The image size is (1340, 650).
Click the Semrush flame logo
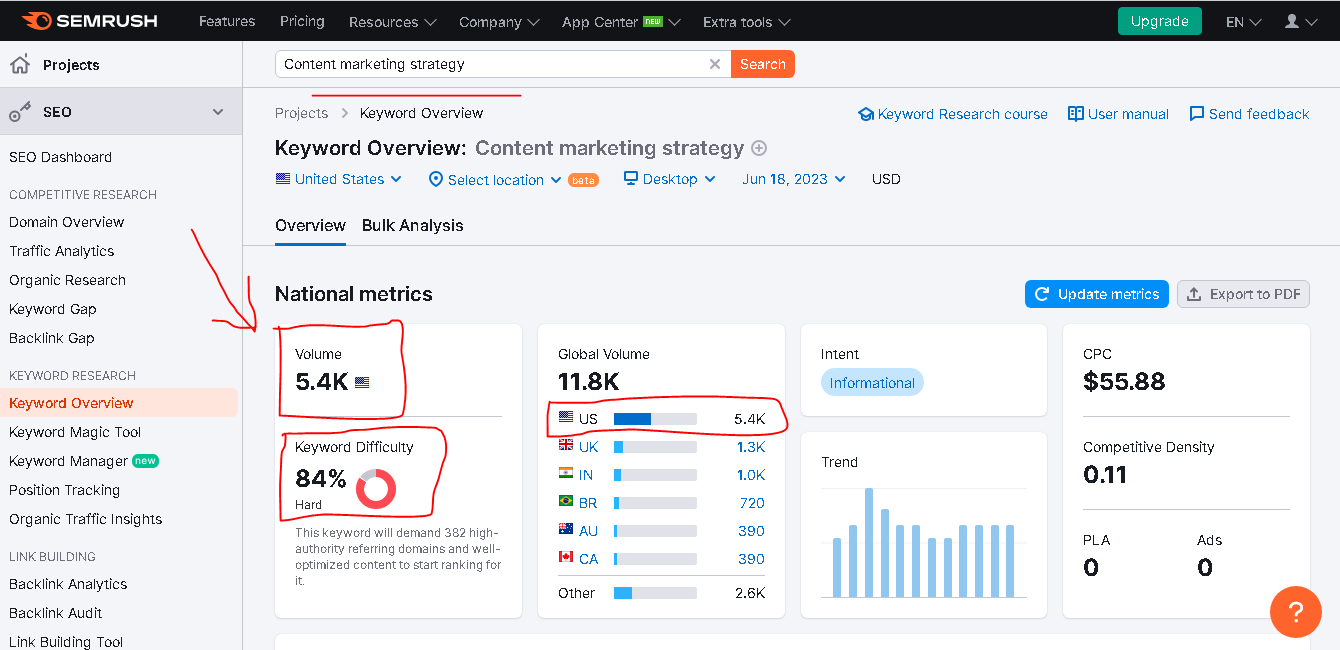pos(35,20)
